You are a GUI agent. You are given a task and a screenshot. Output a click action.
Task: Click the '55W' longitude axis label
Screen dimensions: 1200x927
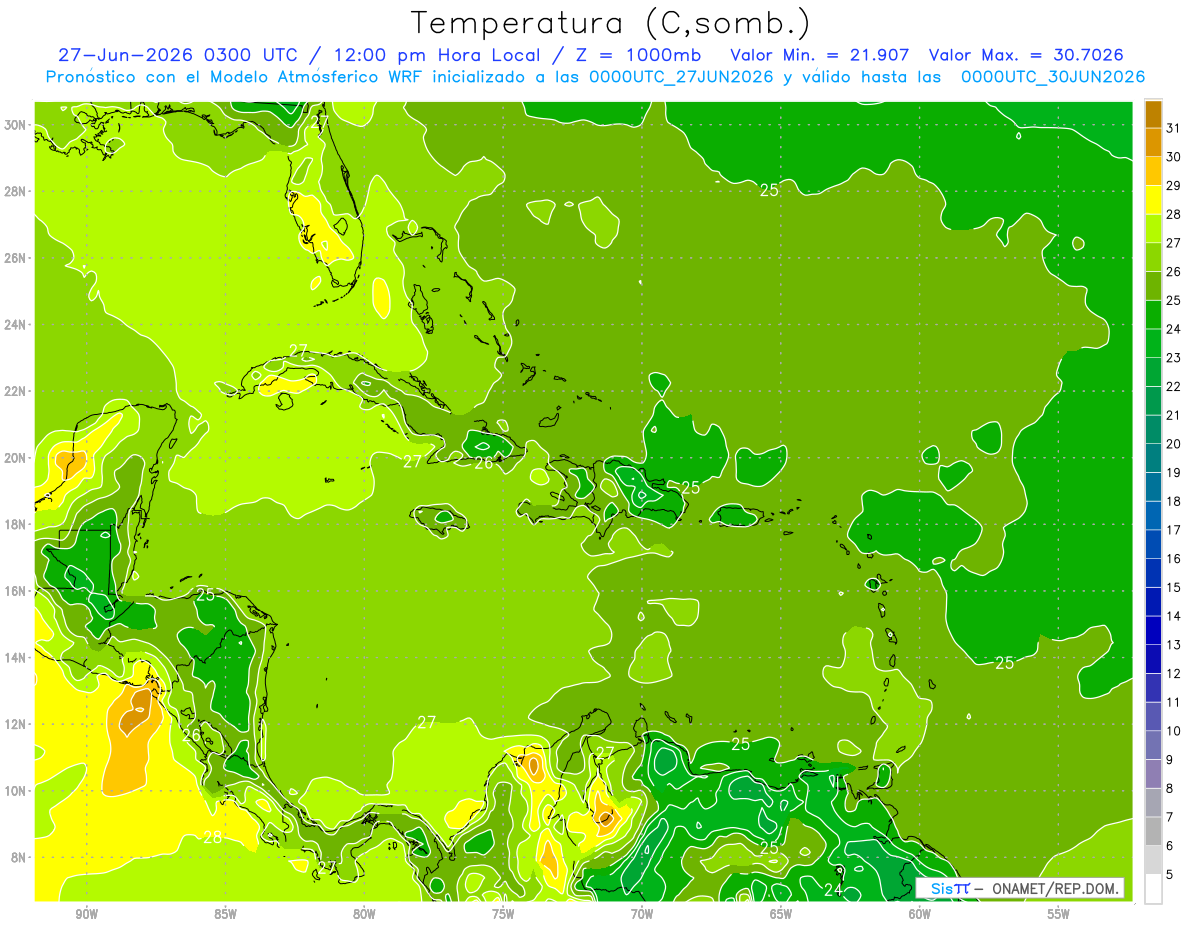pos(1059,914)
